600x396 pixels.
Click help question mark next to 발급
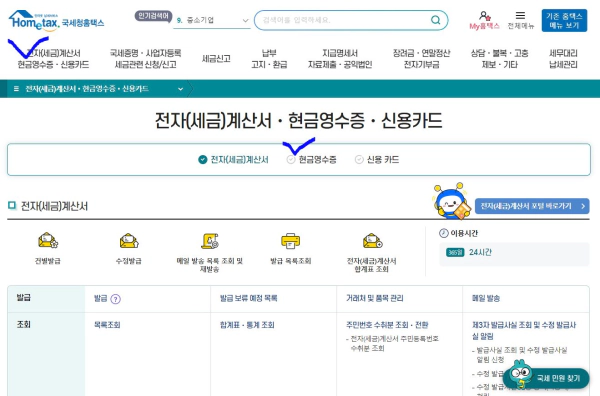116,299
